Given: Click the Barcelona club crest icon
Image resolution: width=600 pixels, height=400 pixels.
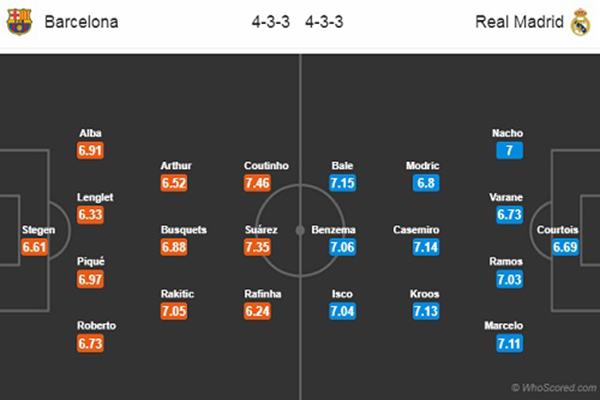Looking at the screenshot, I should pos(19,22).
